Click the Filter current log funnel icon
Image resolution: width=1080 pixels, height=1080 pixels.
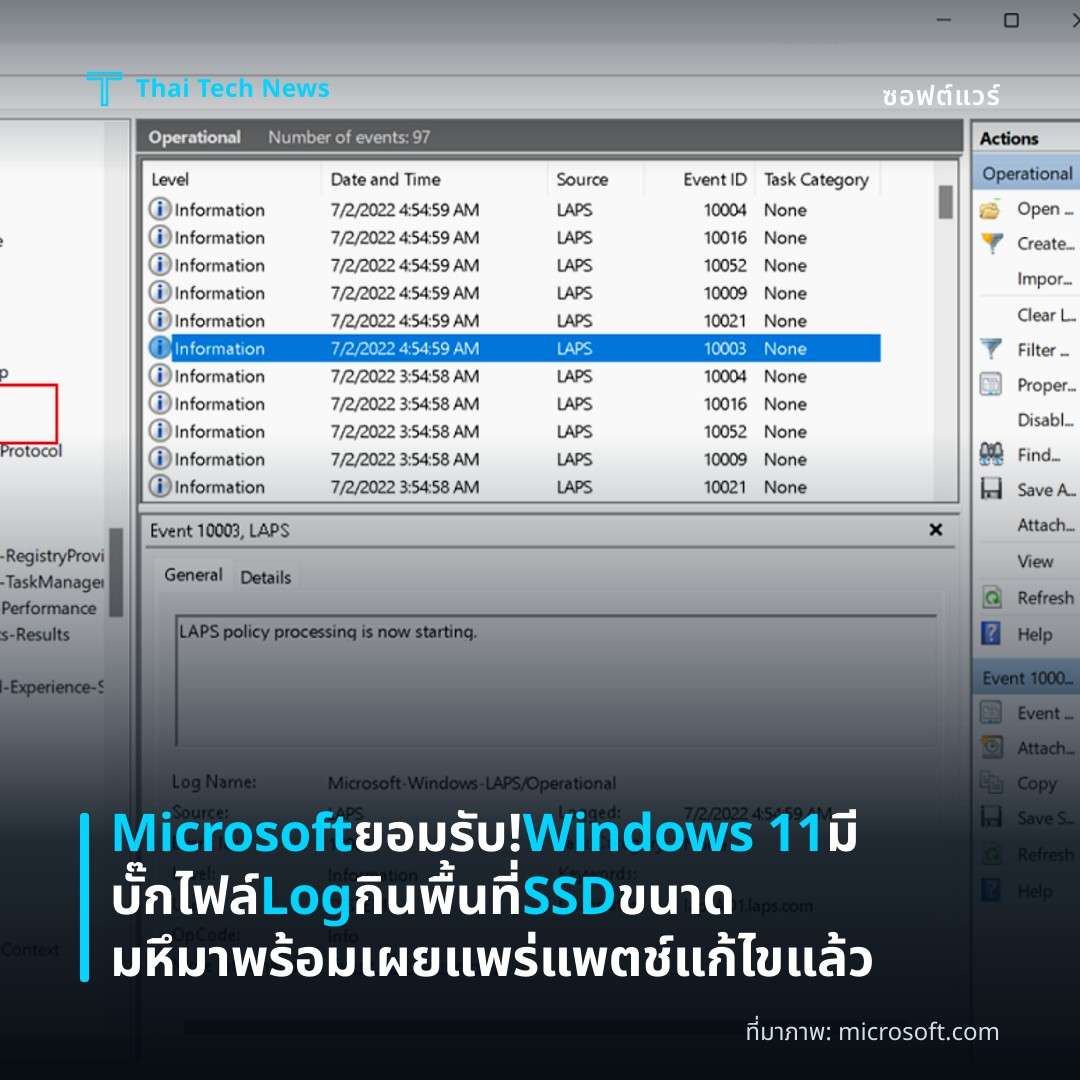990,349
